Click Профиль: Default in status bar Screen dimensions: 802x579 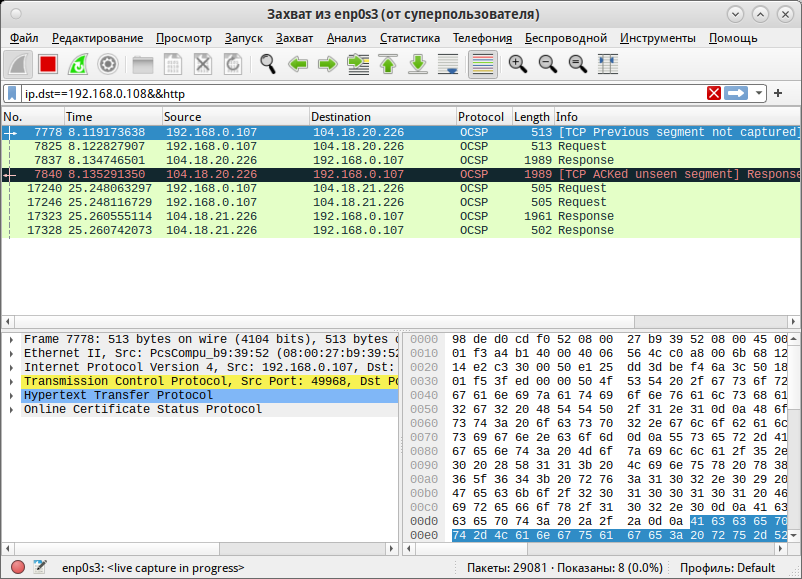(x=727, y=568)
